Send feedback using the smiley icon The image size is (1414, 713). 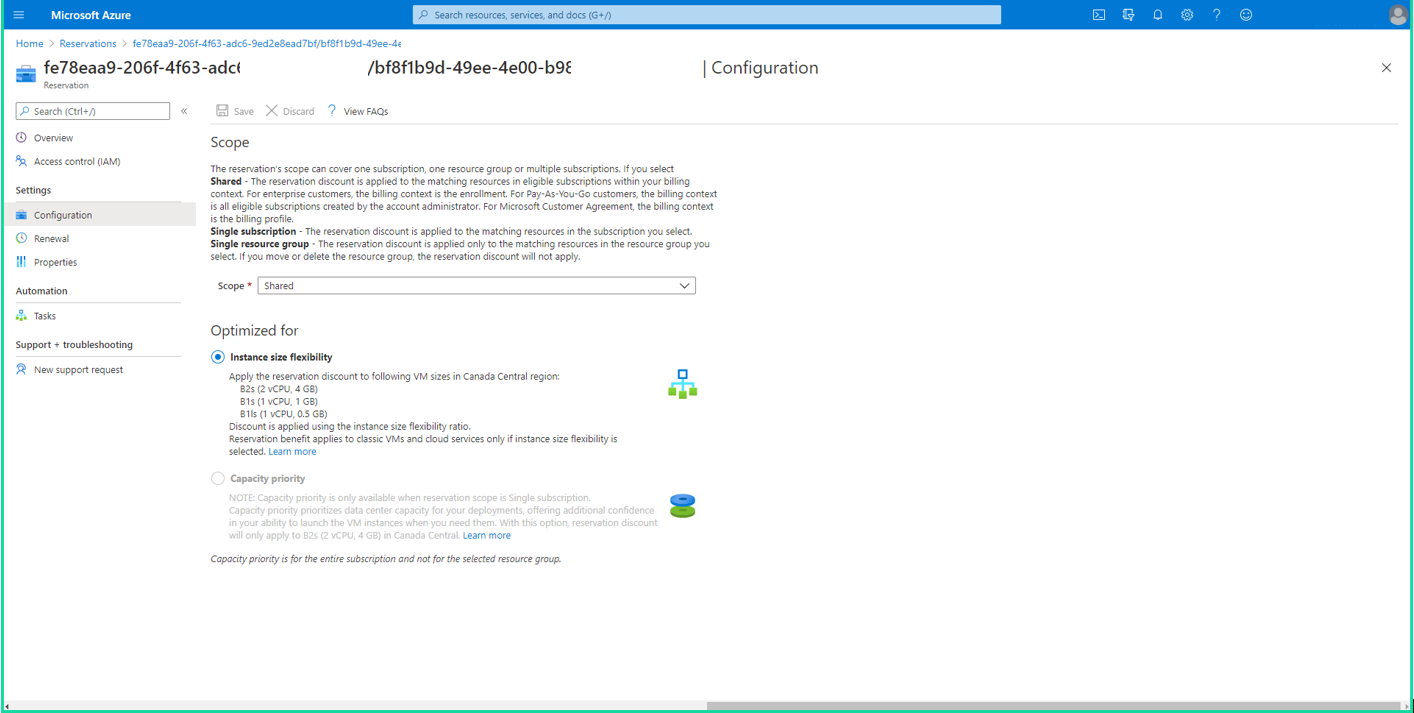[1246, 15]
